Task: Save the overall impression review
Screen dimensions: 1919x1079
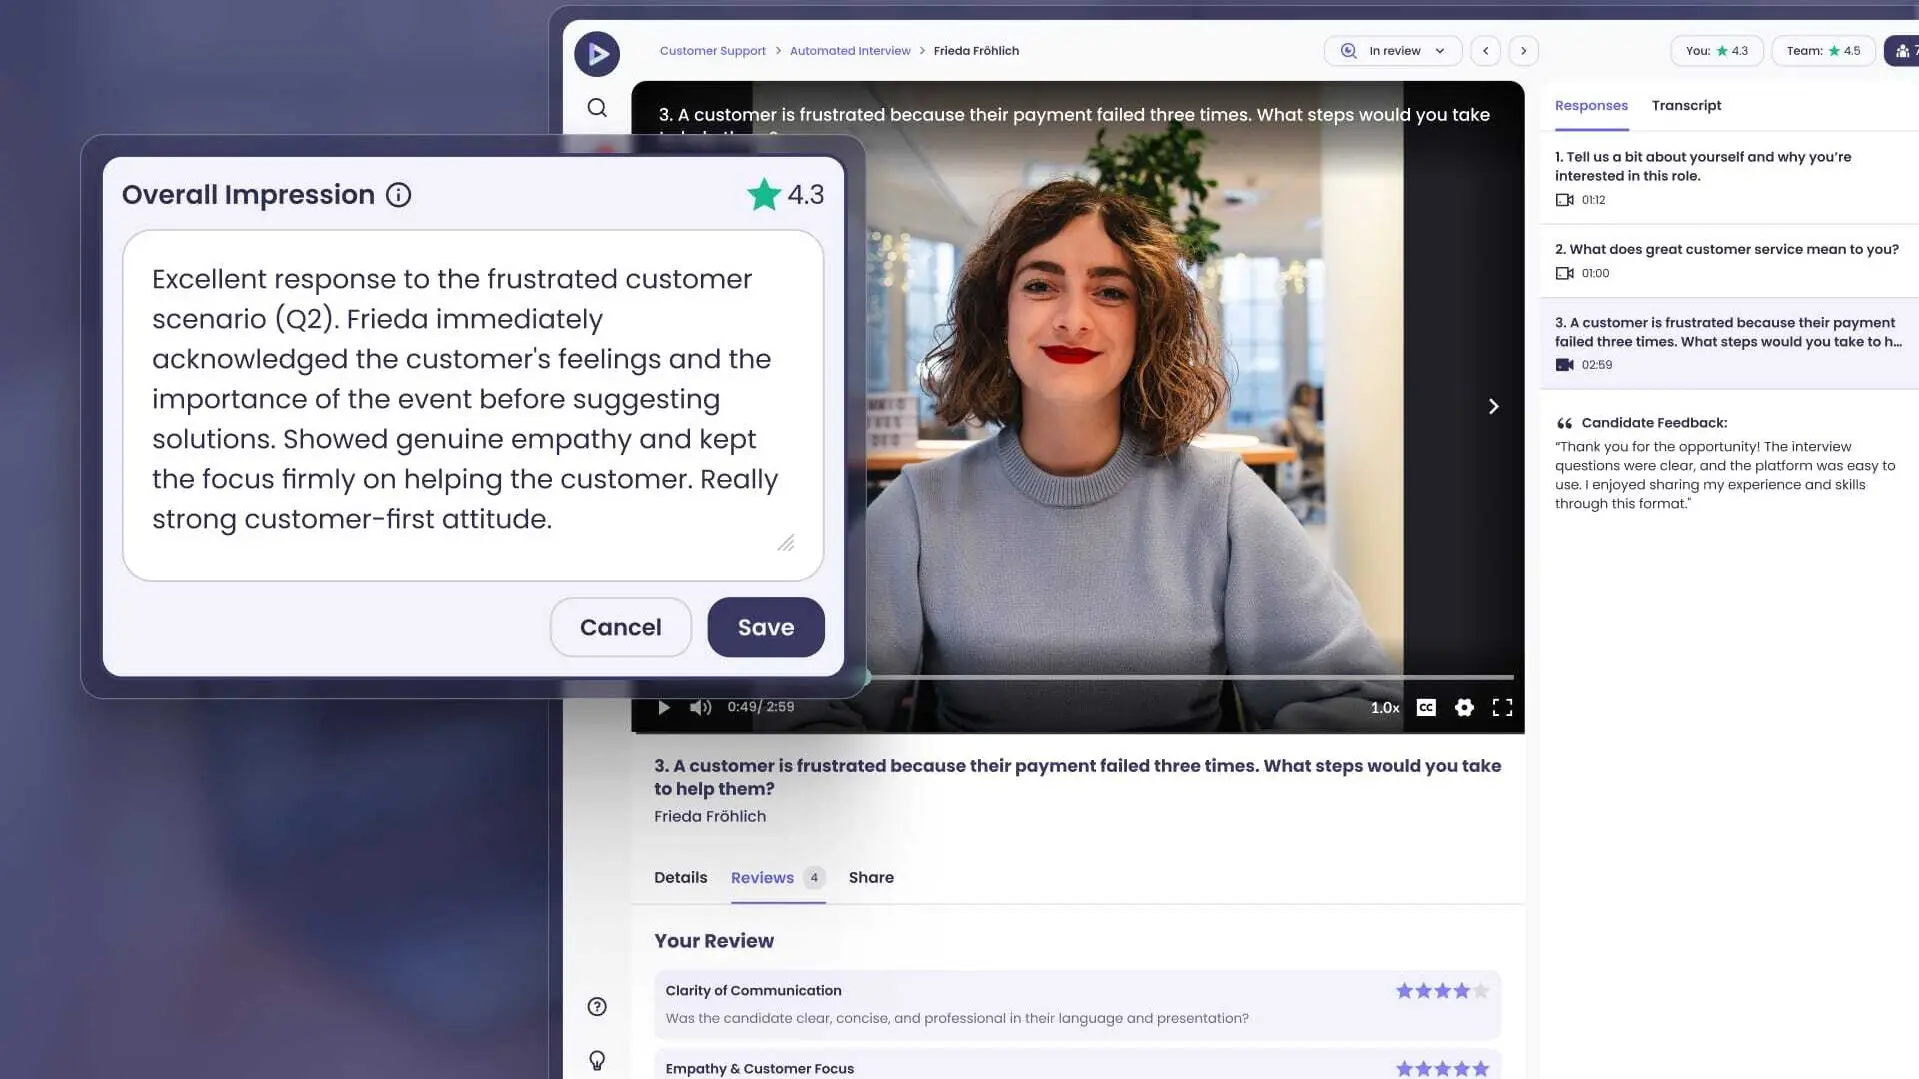Action: pyautogui.click(x=766, y=627)
